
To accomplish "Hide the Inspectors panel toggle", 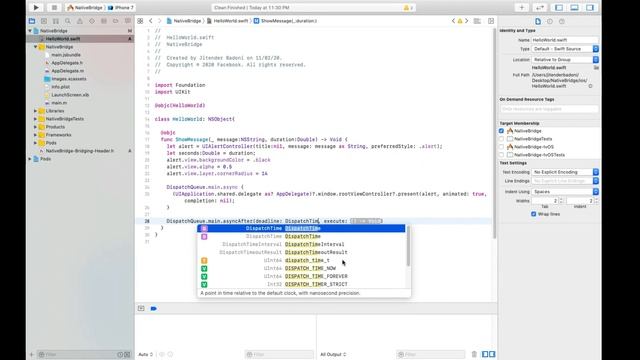I will coord(590,7).
